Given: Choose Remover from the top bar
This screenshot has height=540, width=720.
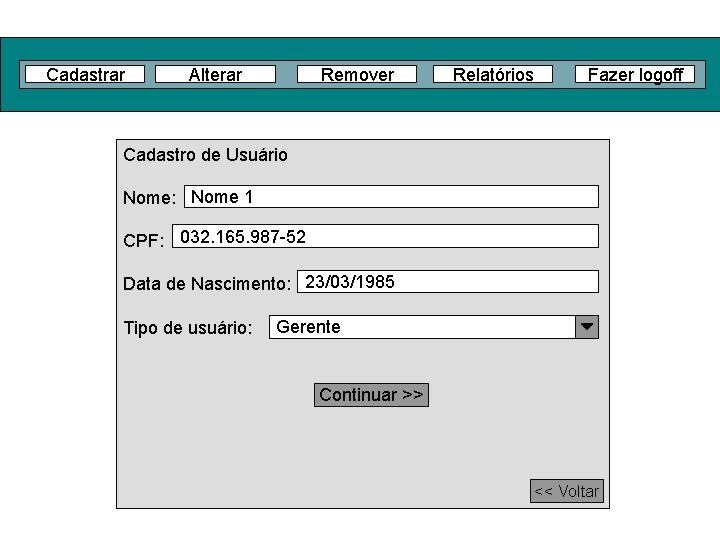Looking at the screenshot, I should point(357,74).
